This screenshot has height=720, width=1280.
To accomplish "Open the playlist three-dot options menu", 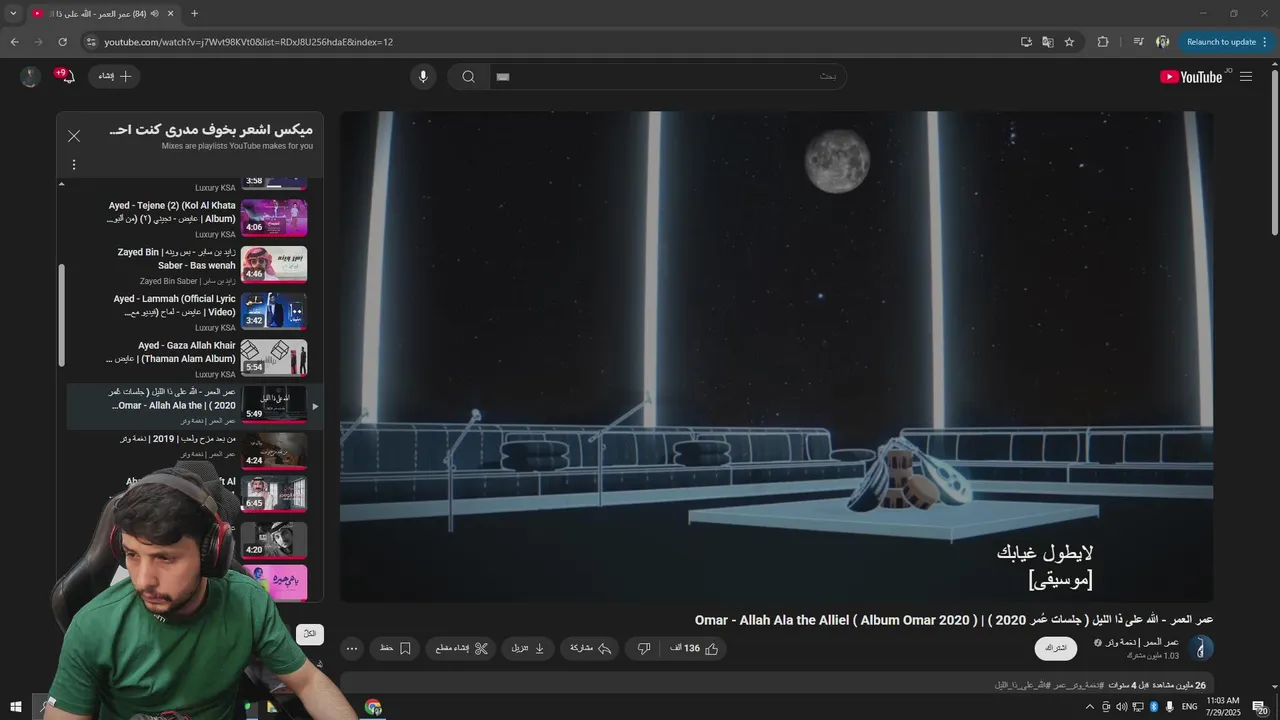I will pyautogui.click(x=74, y=164).
